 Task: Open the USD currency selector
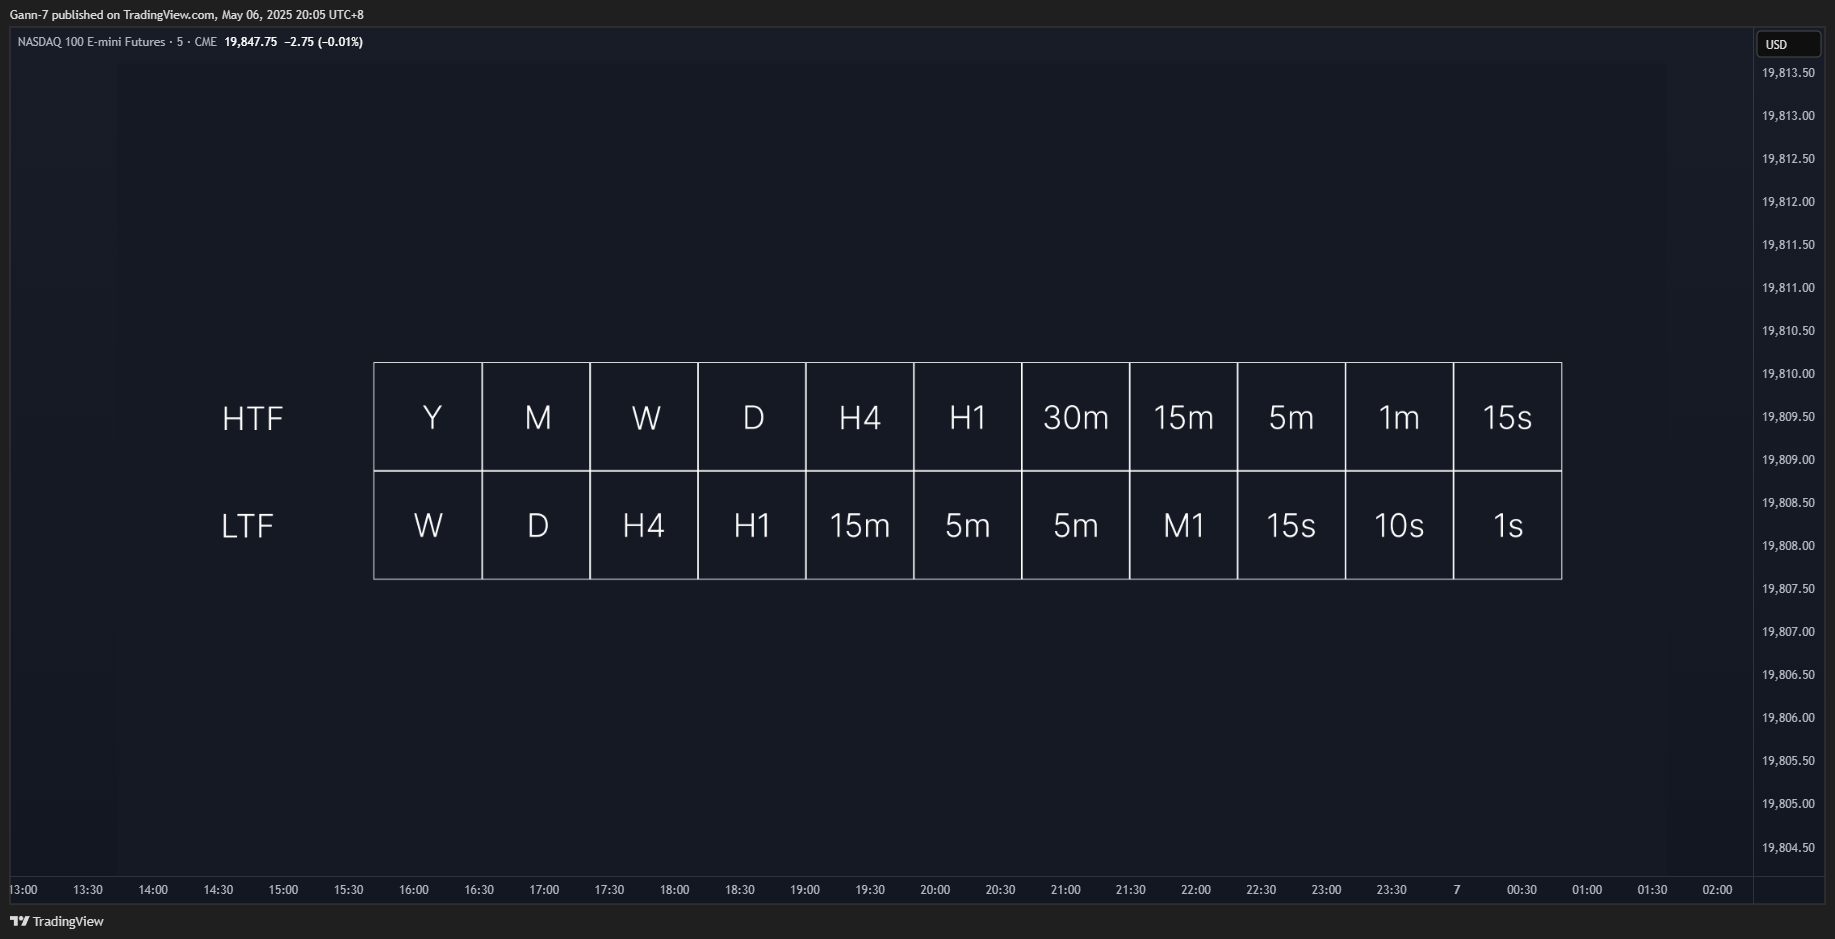pyautogui.click(x=1788, y=44)
